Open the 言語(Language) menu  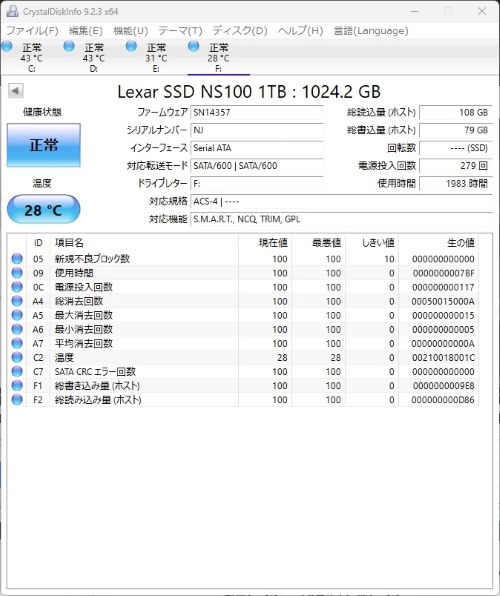pyautogui.click(x=371, y=30)
